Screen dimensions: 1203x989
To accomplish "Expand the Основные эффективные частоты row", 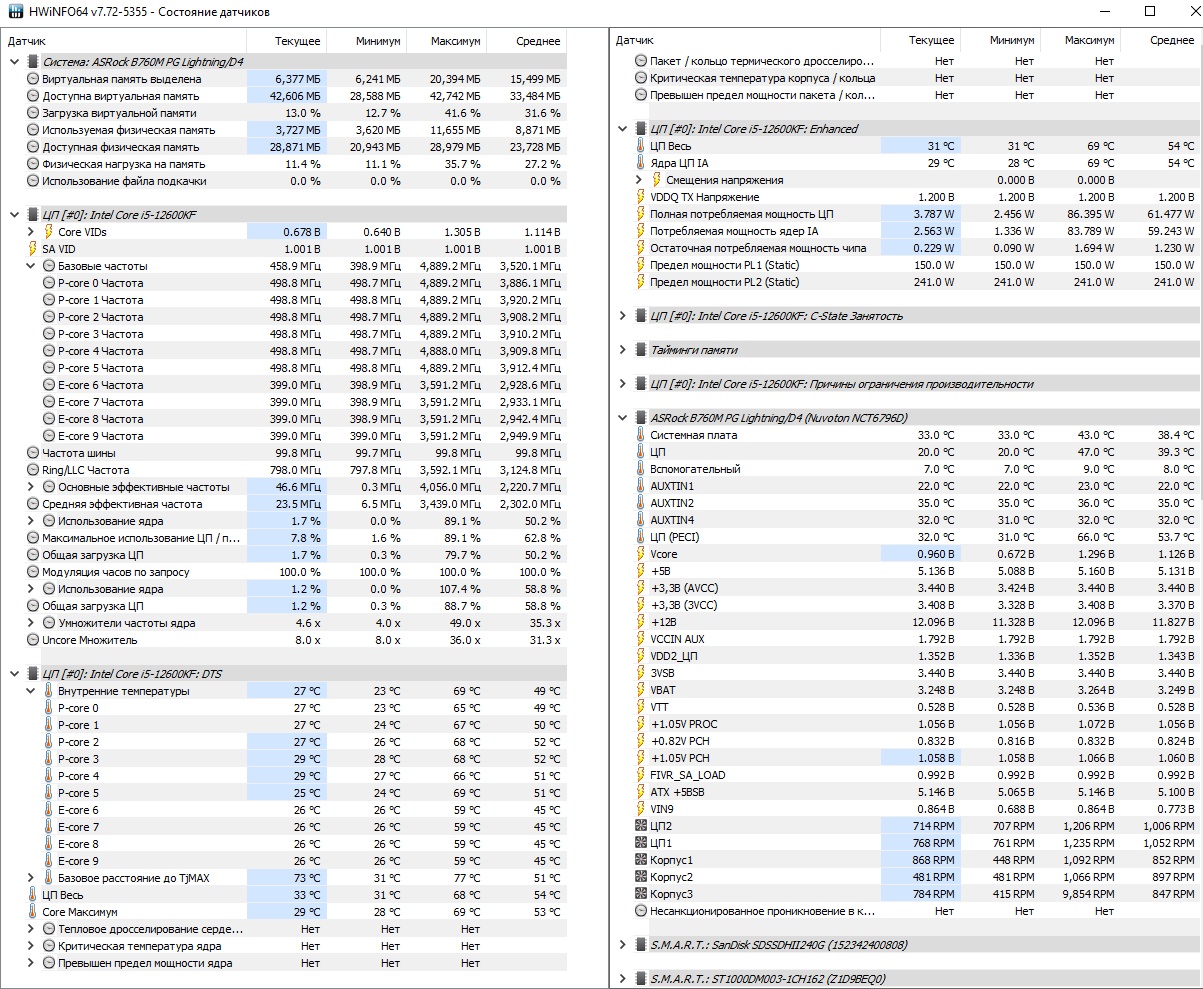I will coord(30,487).
